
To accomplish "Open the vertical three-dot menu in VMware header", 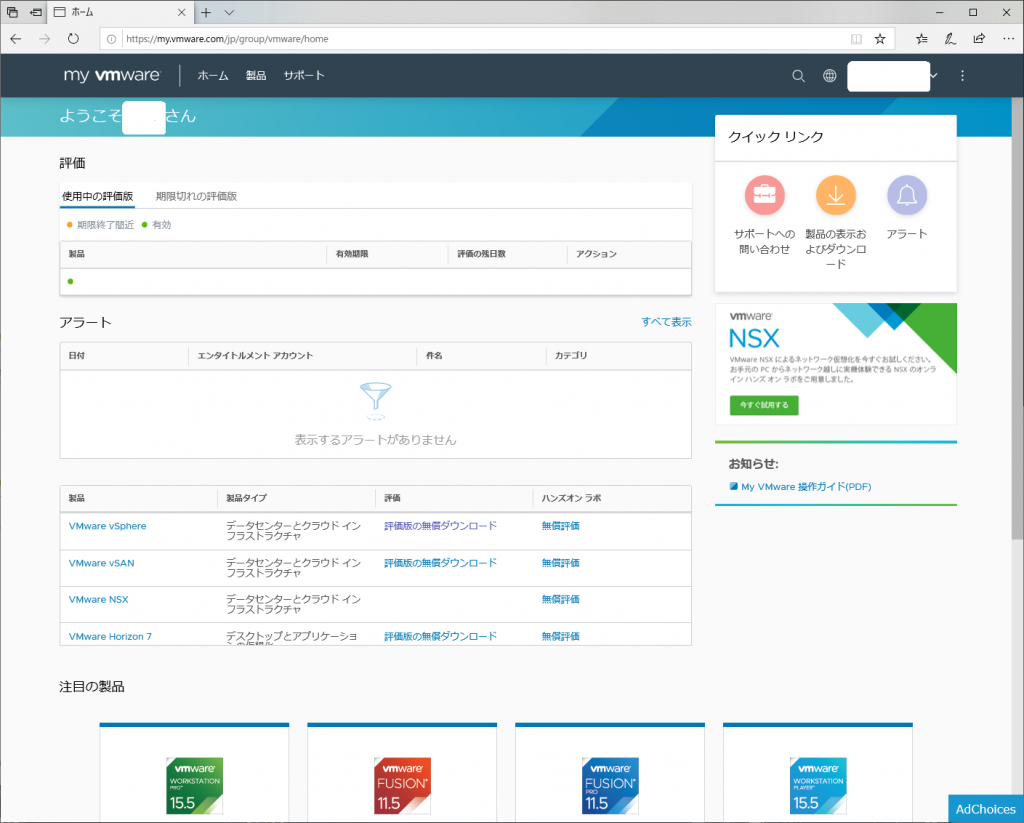I will coord(962,76).
